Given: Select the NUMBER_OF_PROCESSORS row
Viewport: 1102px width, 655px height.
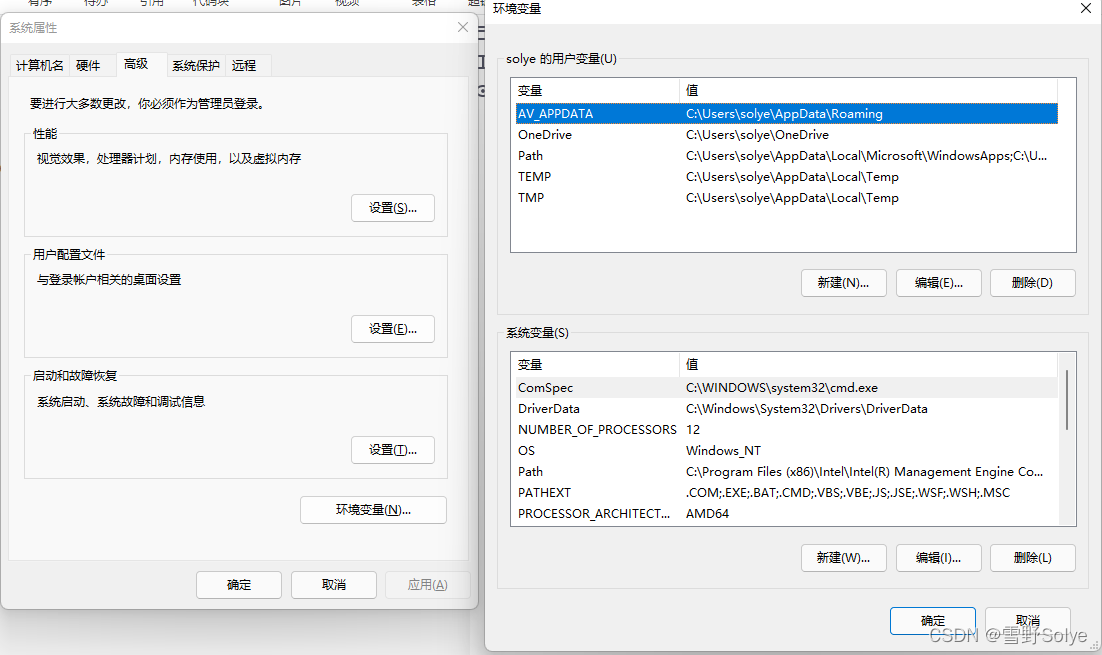Looking at the screenshot, I should 786,429.
